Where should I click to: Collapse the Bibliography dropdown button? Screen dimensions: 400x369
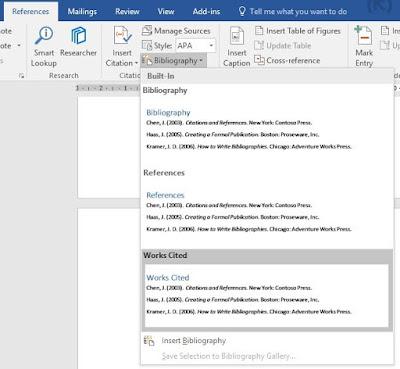[x=173, y=61]
